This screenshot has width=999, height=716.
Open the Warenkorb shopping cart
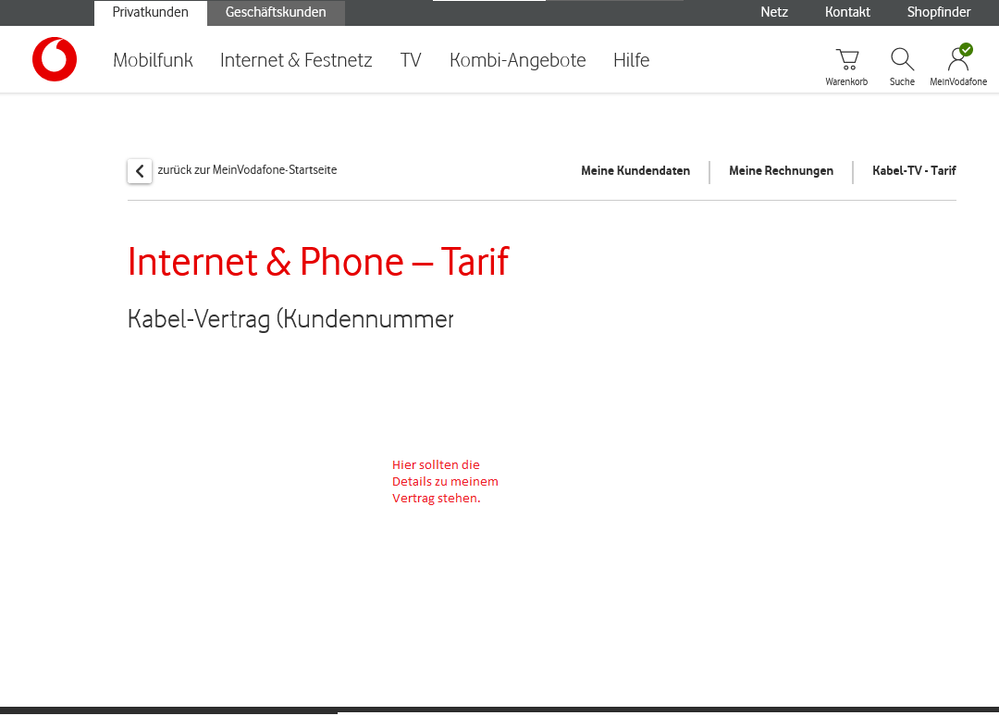pos(847,66)
